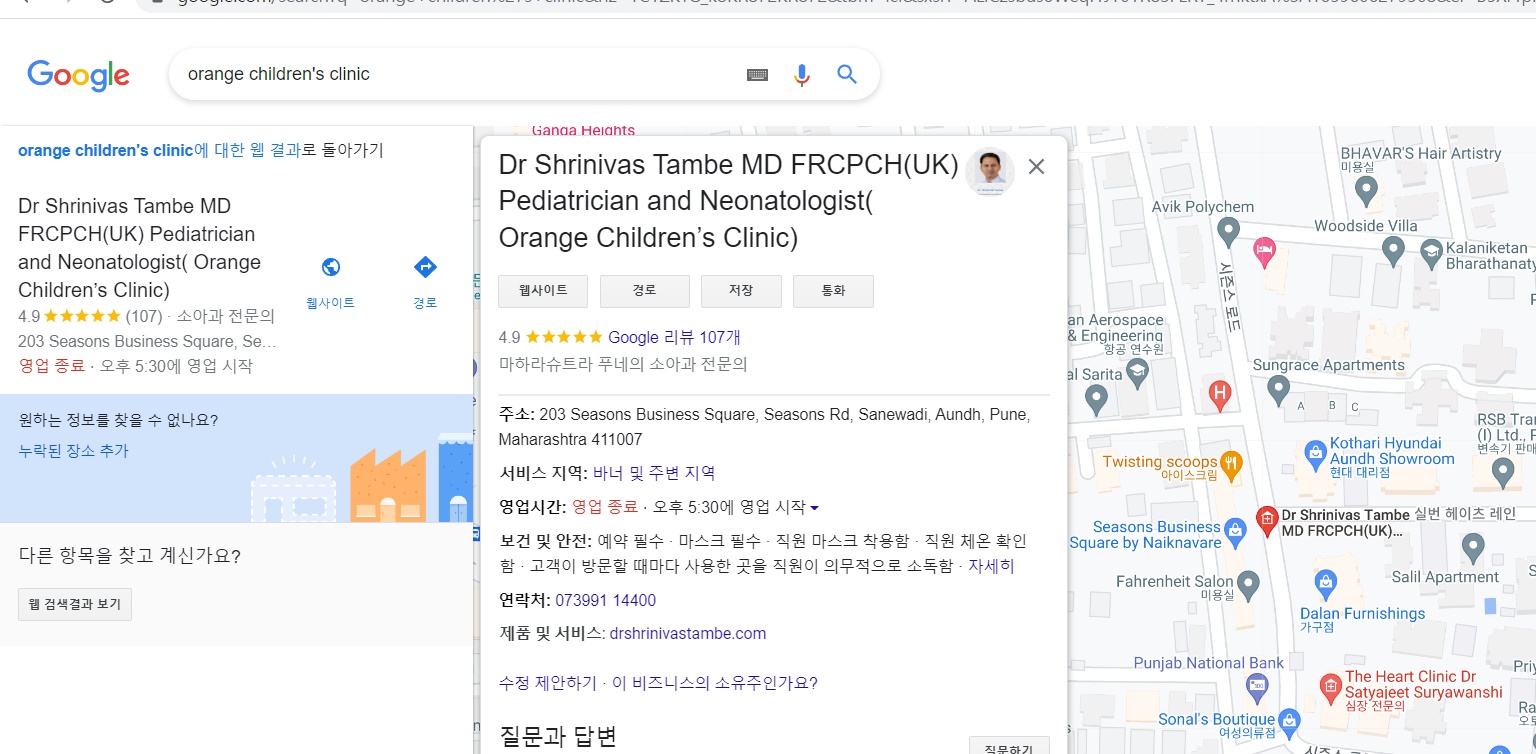Click BHAVAR'S Hair Artistry map pin

pos(1366,190)
